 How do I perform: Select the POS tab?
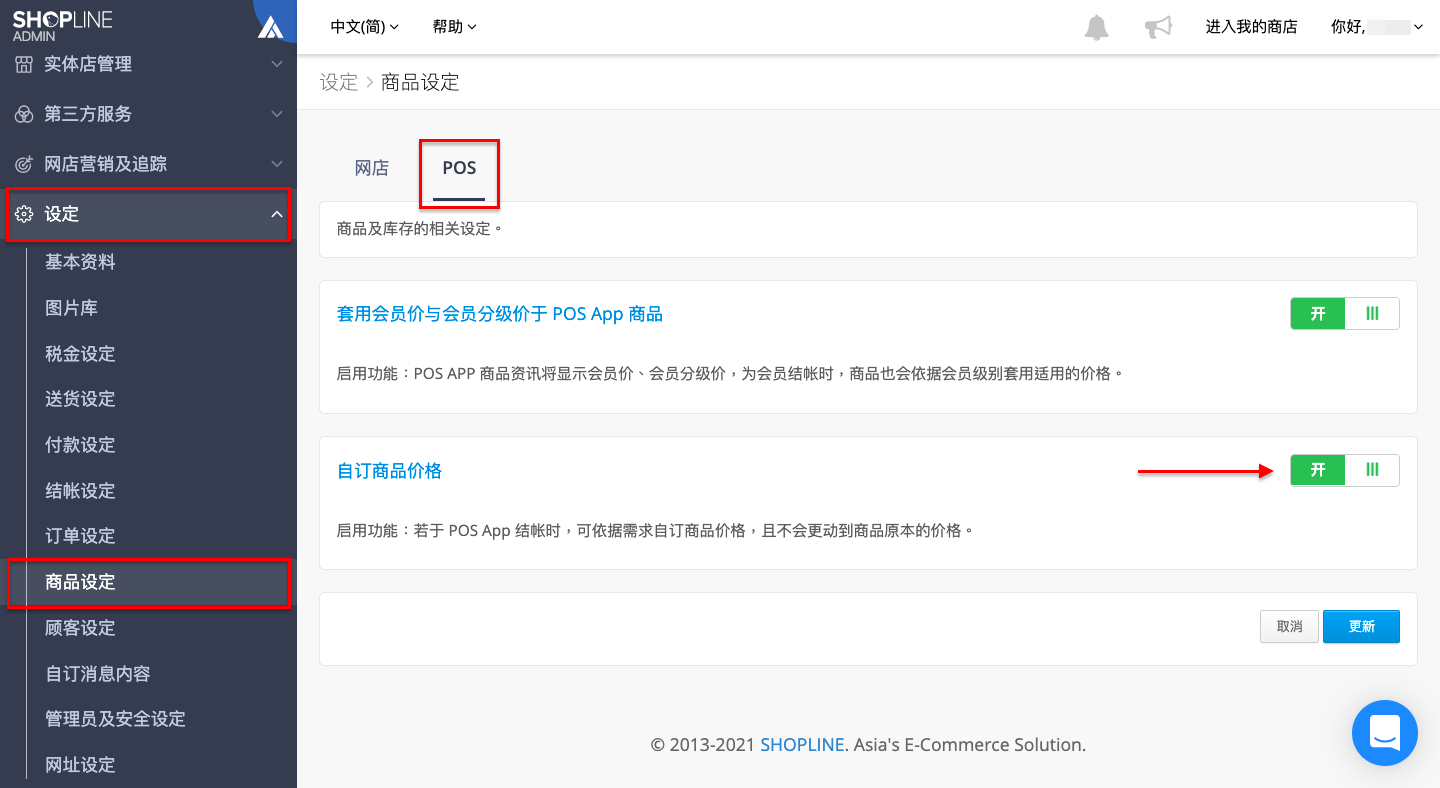tap(459, 168)
